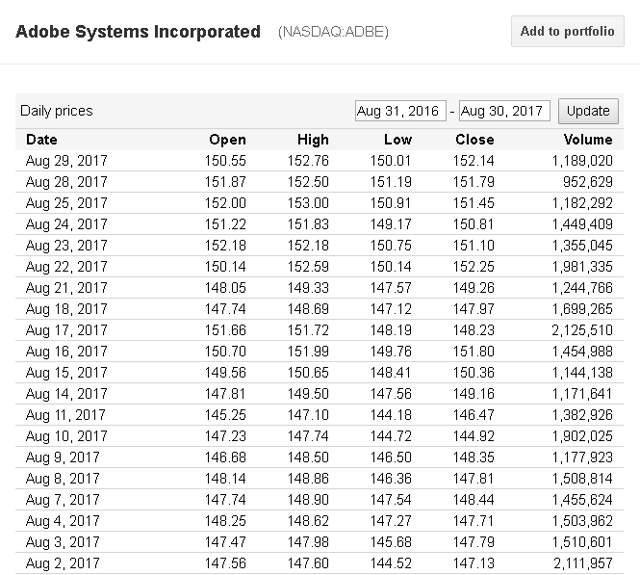Select the Aug 4, 2017 date cell
Image resolution: width=640 pixels, height=575 pixels.
(x=62, y=521)
